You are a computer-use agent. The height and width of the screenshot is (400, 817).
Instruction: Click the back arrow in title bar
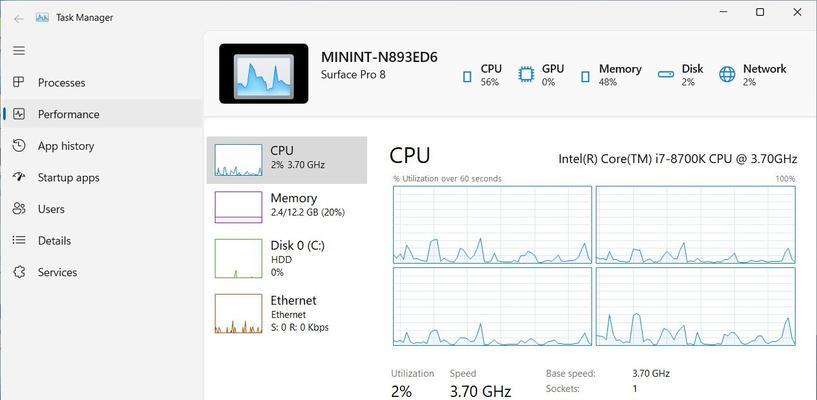19,19
